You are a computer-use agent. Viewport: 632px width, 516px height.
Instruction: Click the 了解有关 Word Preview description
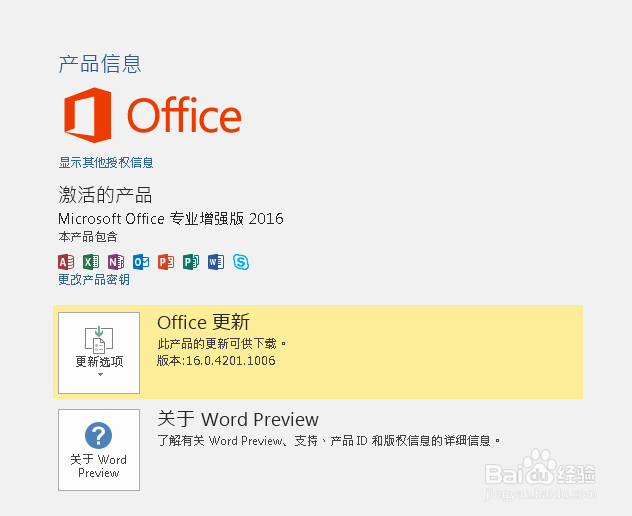[329, 441]
